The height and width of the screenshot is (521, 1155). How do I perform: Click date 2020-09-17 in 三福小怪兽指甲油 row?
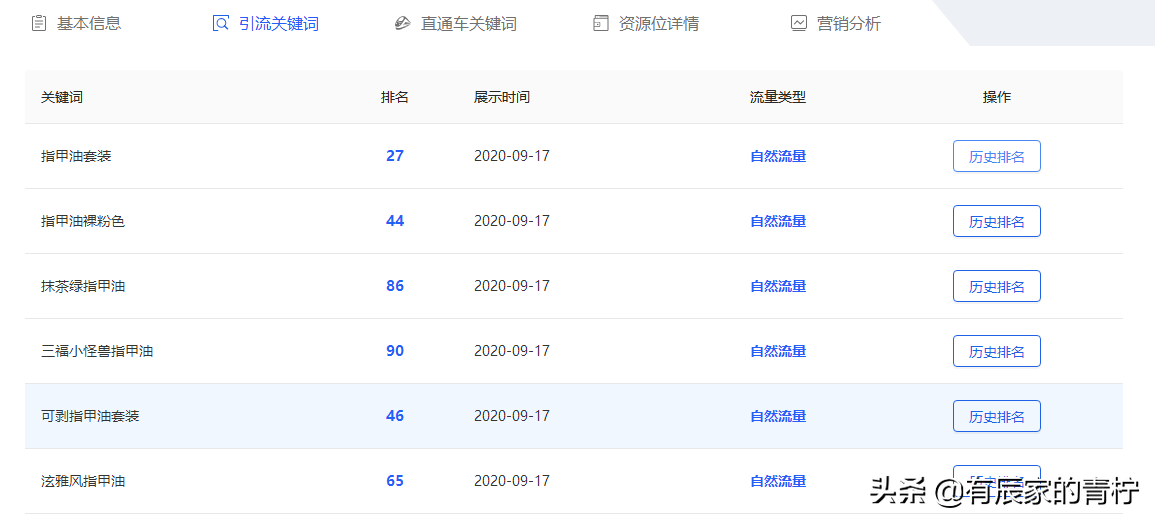(512, 351)
